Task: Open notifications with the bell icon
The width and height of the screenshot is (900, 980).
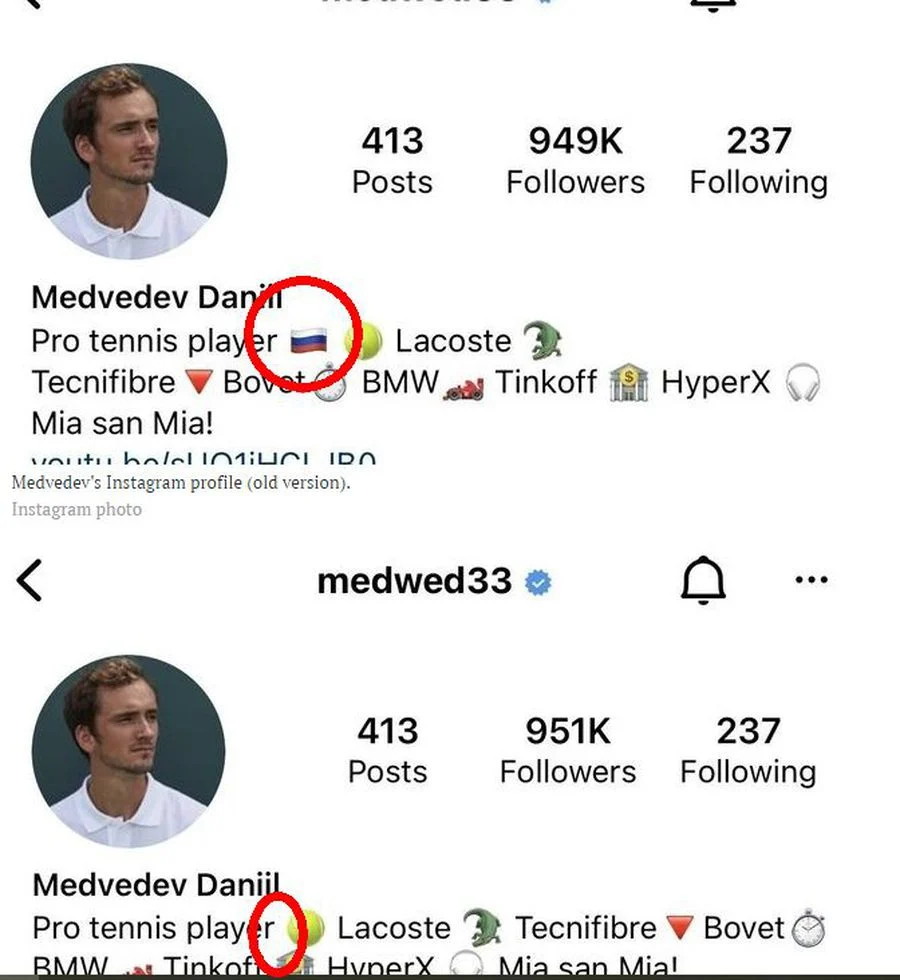Action: click(702, 580)
